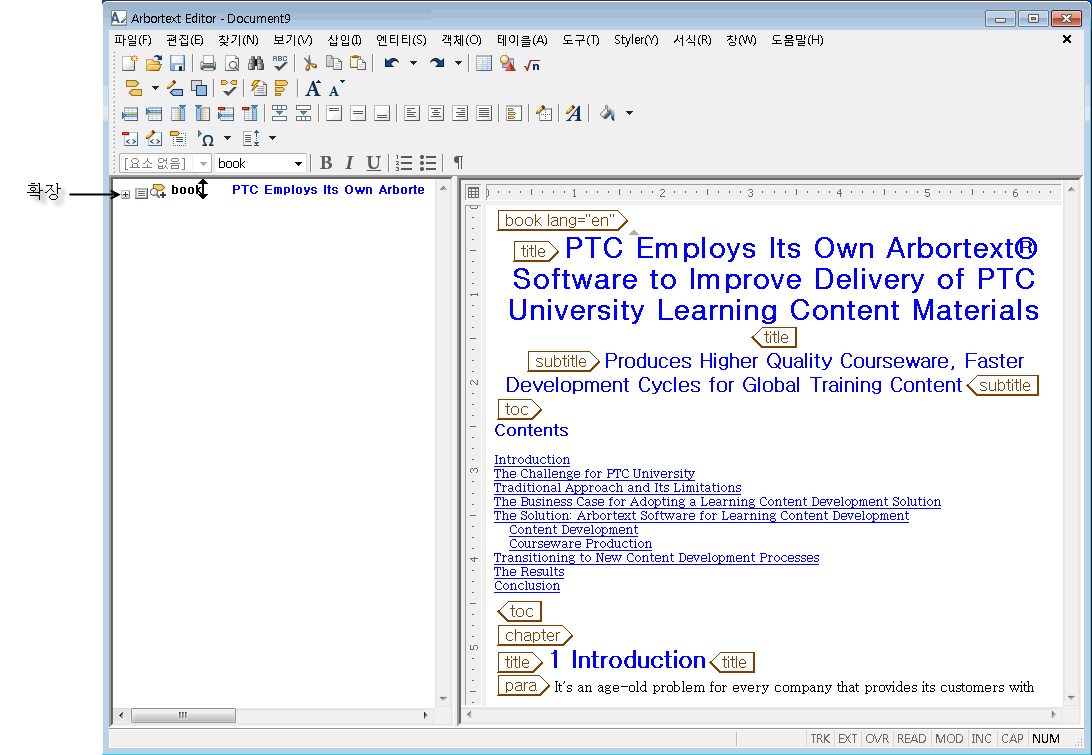Image resolution: width=1092 pixels, height=755 pixels.
Task: Expand the book node in tree
Action: tap(125, 194)
